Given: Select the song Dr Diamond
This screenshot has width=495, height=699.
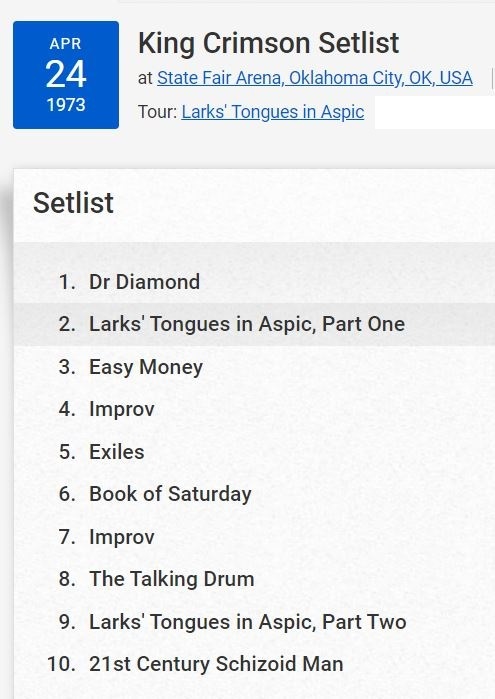Looking at the screenshot, I should pos(144,282).
